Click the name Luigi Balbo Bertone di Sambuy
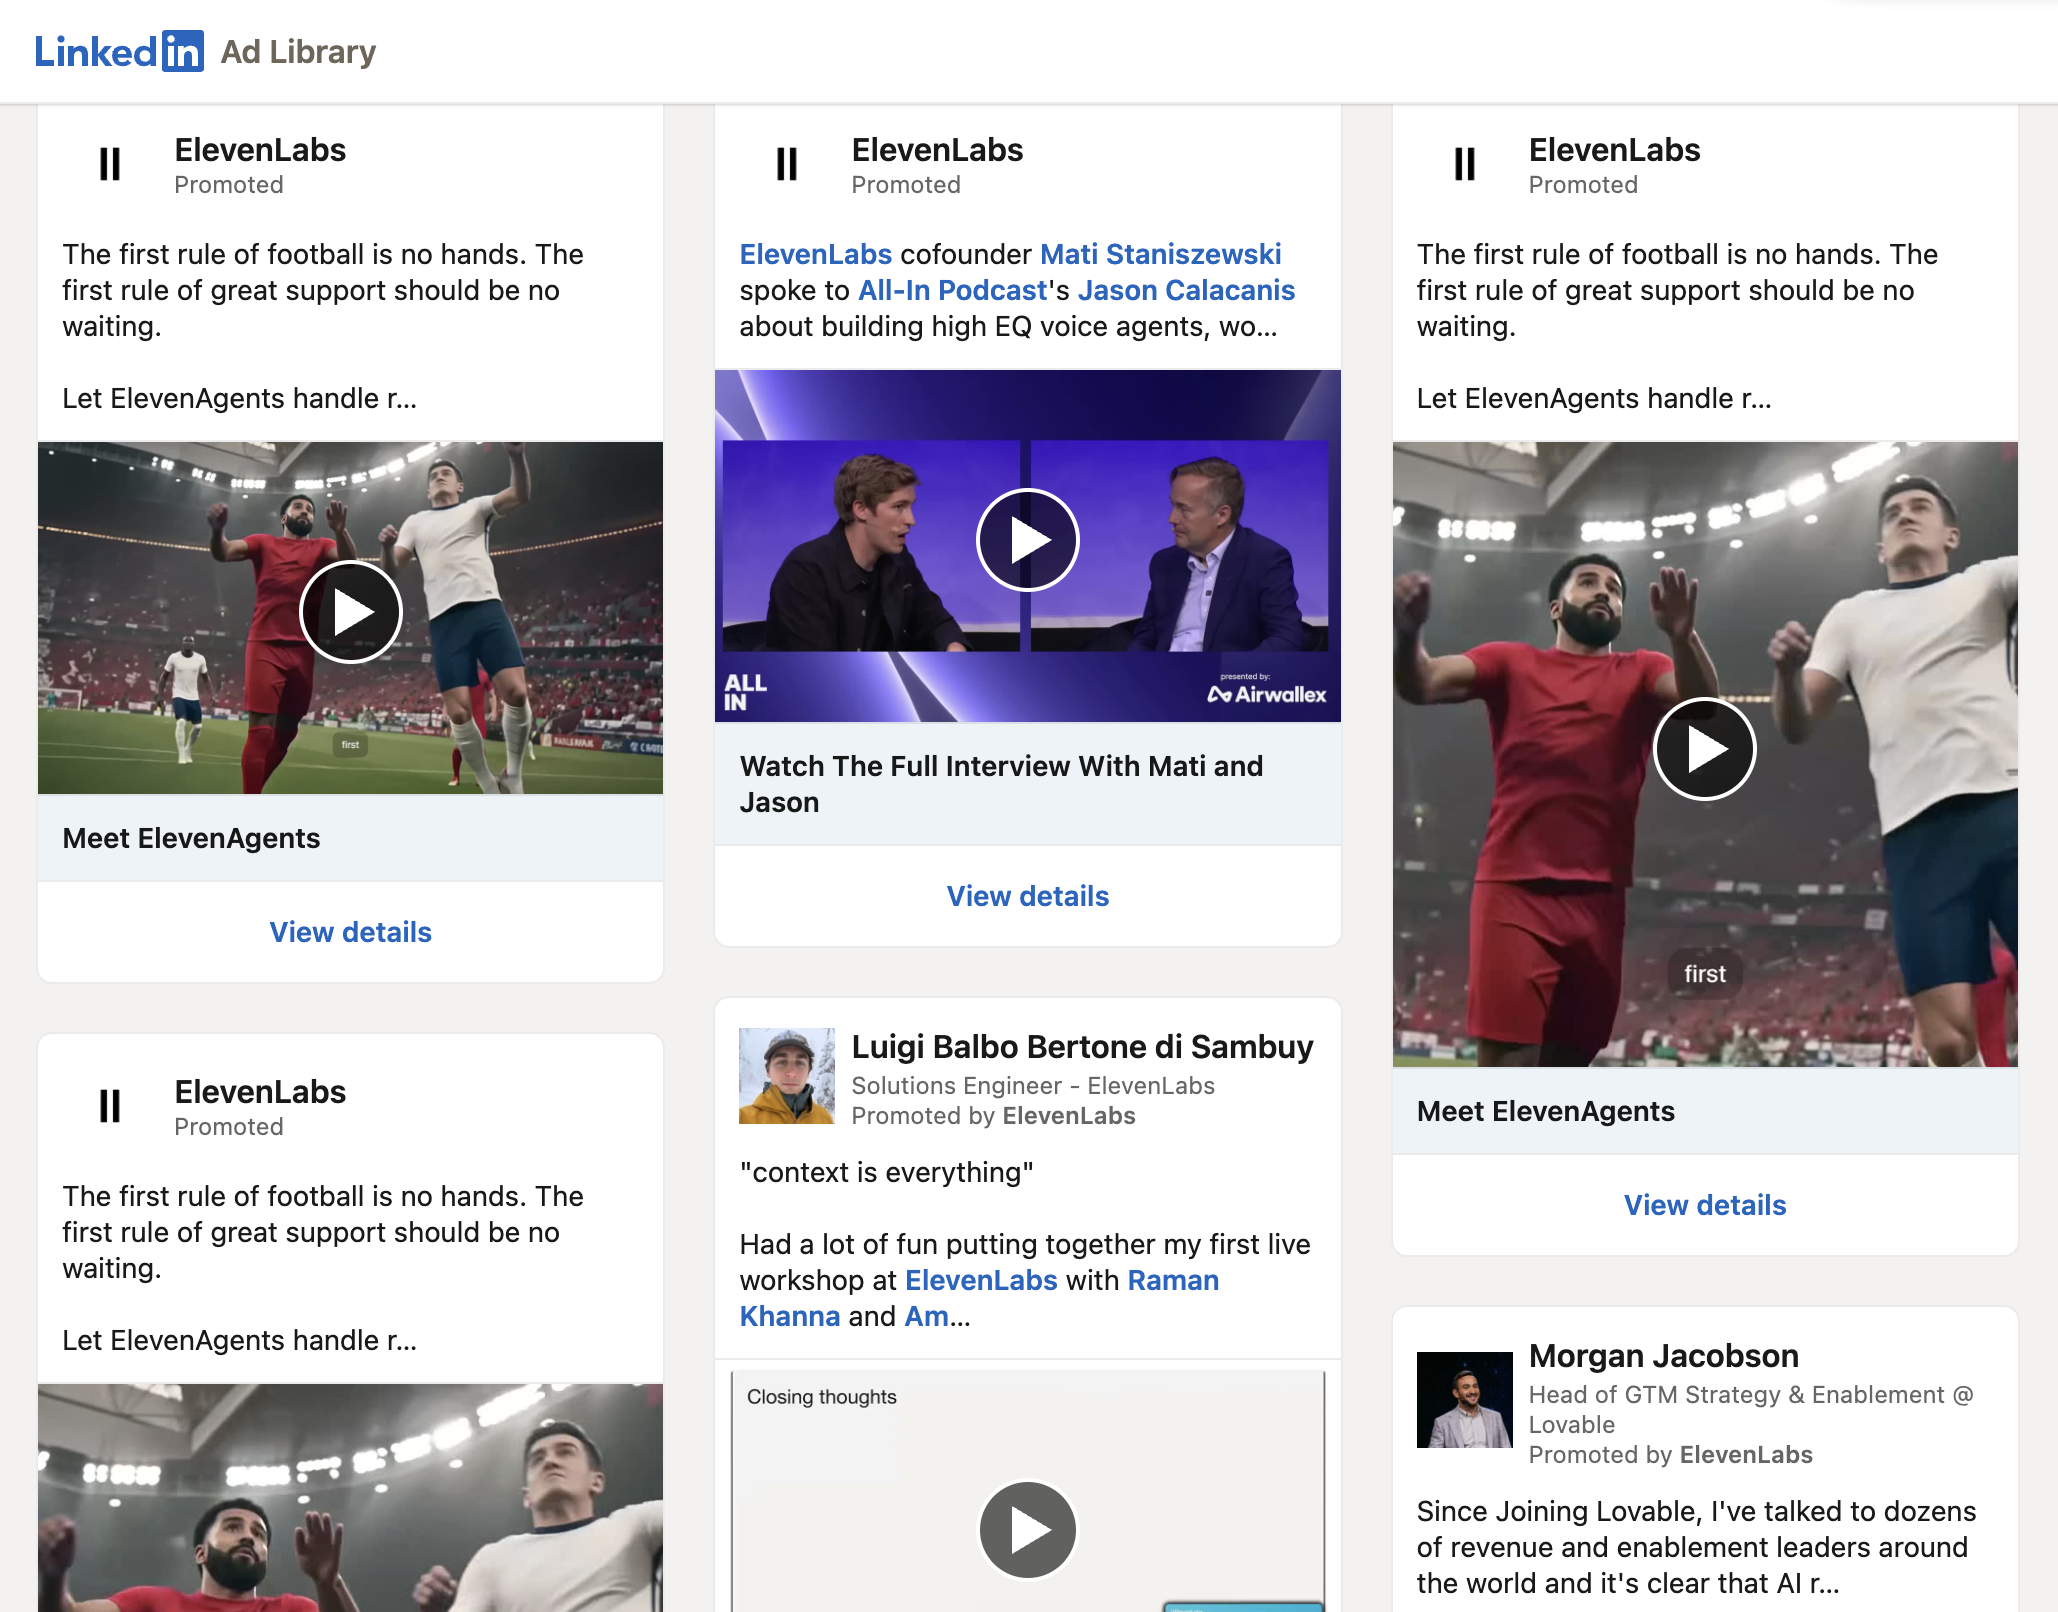Image resolution: width=2058 pixels, height=1612 pixels. coord(1083,1046)
